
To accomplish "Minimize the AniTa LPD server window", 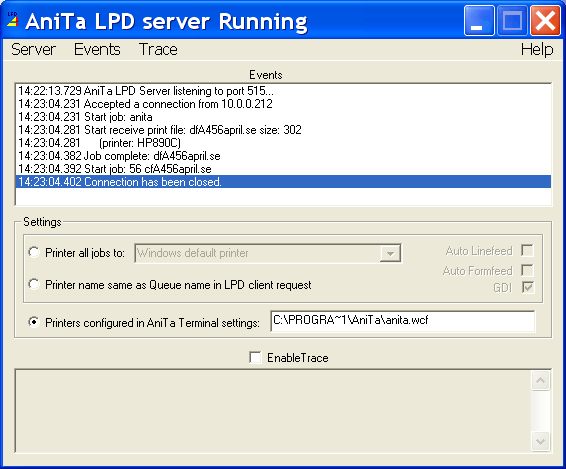I will (x=479, y=21).
